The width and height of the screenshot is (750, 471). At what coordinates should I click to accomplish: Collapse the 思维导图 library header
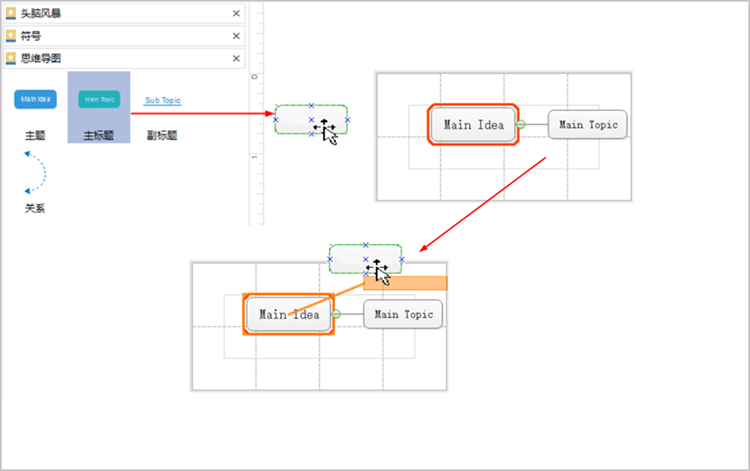pyautogui.click(x=124, y=58)
